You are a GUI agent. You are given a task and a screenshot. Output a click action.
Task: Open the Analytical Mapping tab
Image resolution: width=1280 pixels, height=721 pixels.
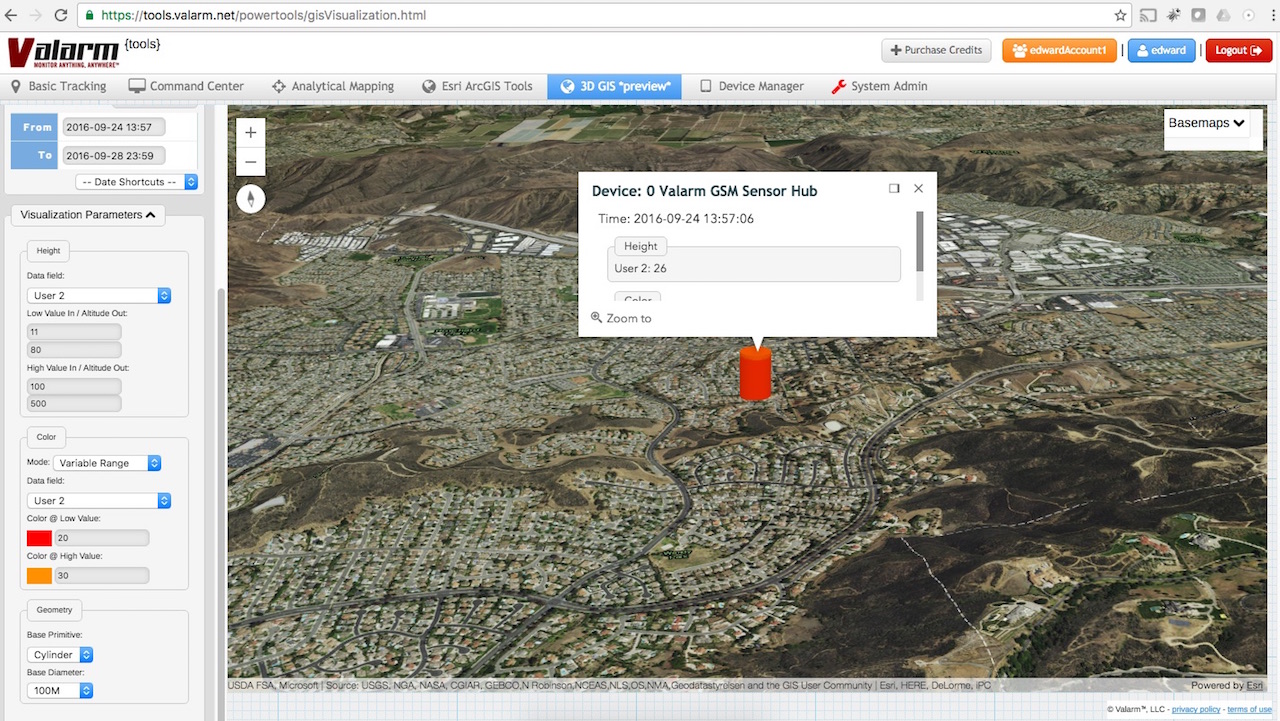point(333,86)
